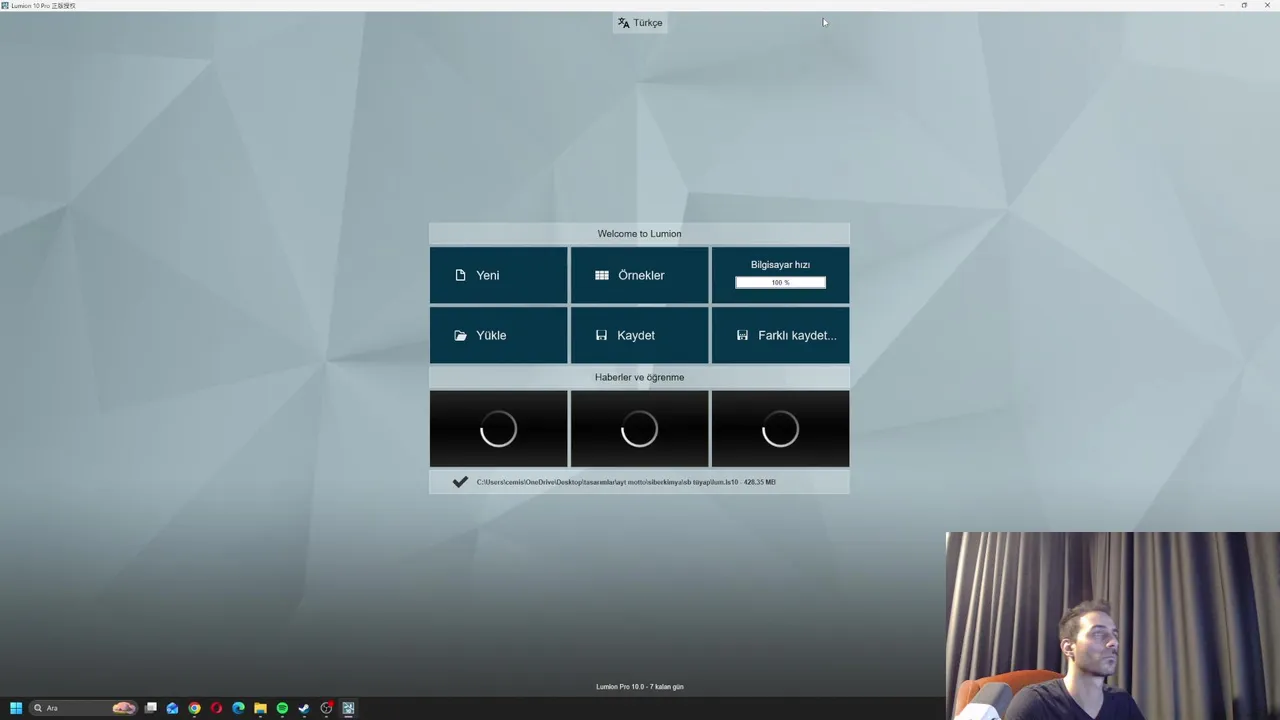Open OBS Studio from the taskbar
1280x720 pixels.
point(326,708)
